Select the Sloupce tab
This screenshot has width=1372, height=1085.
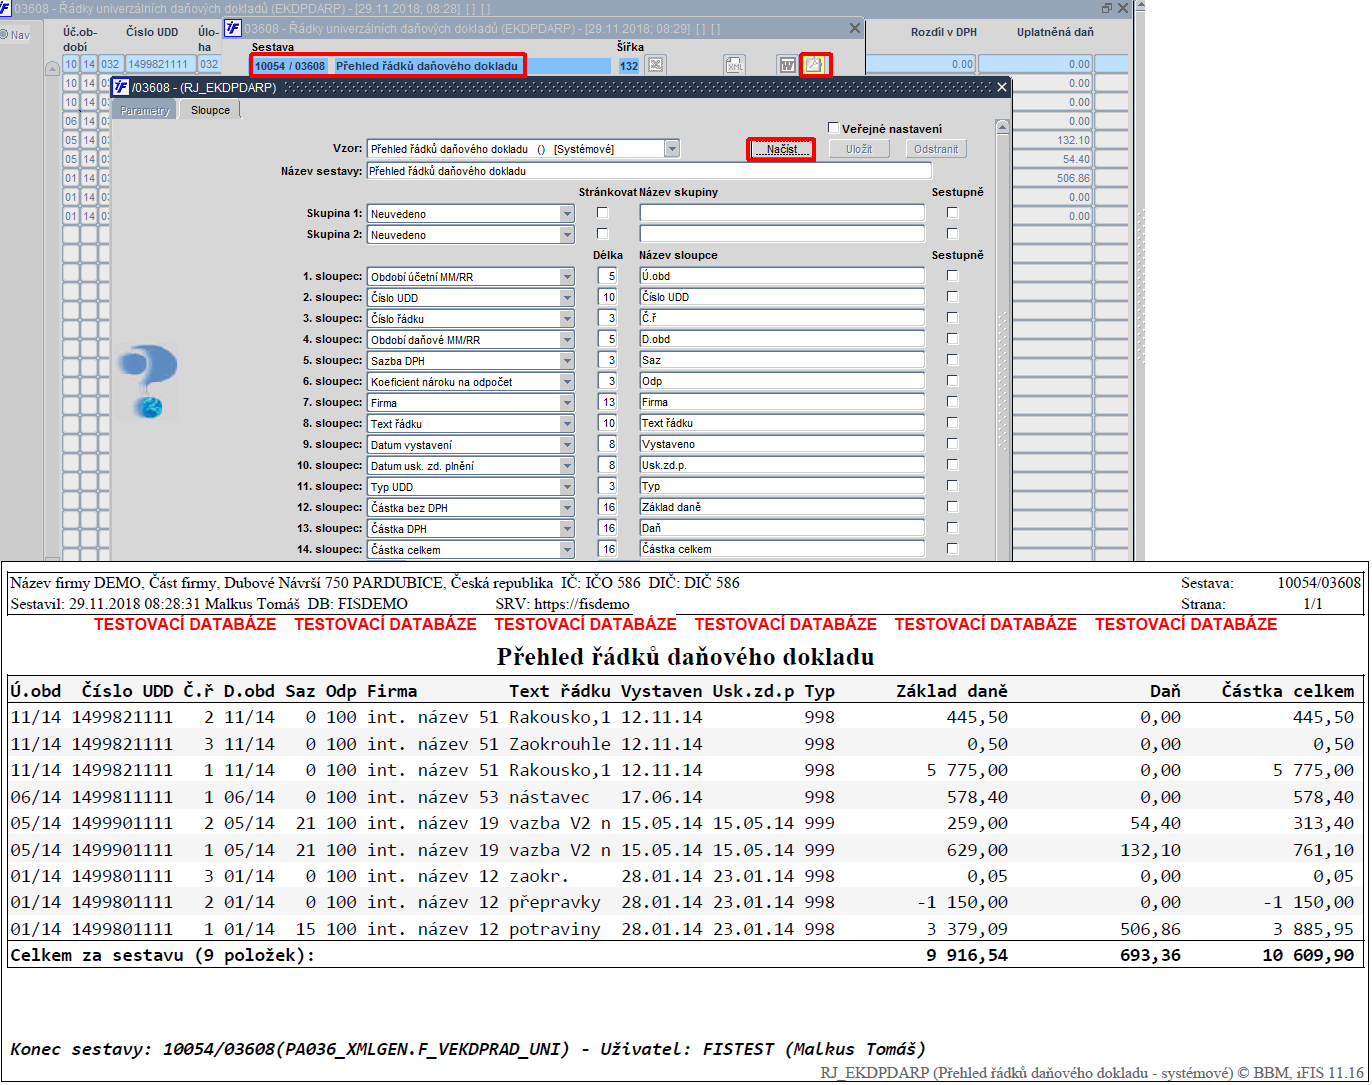(x=210, y=110)
